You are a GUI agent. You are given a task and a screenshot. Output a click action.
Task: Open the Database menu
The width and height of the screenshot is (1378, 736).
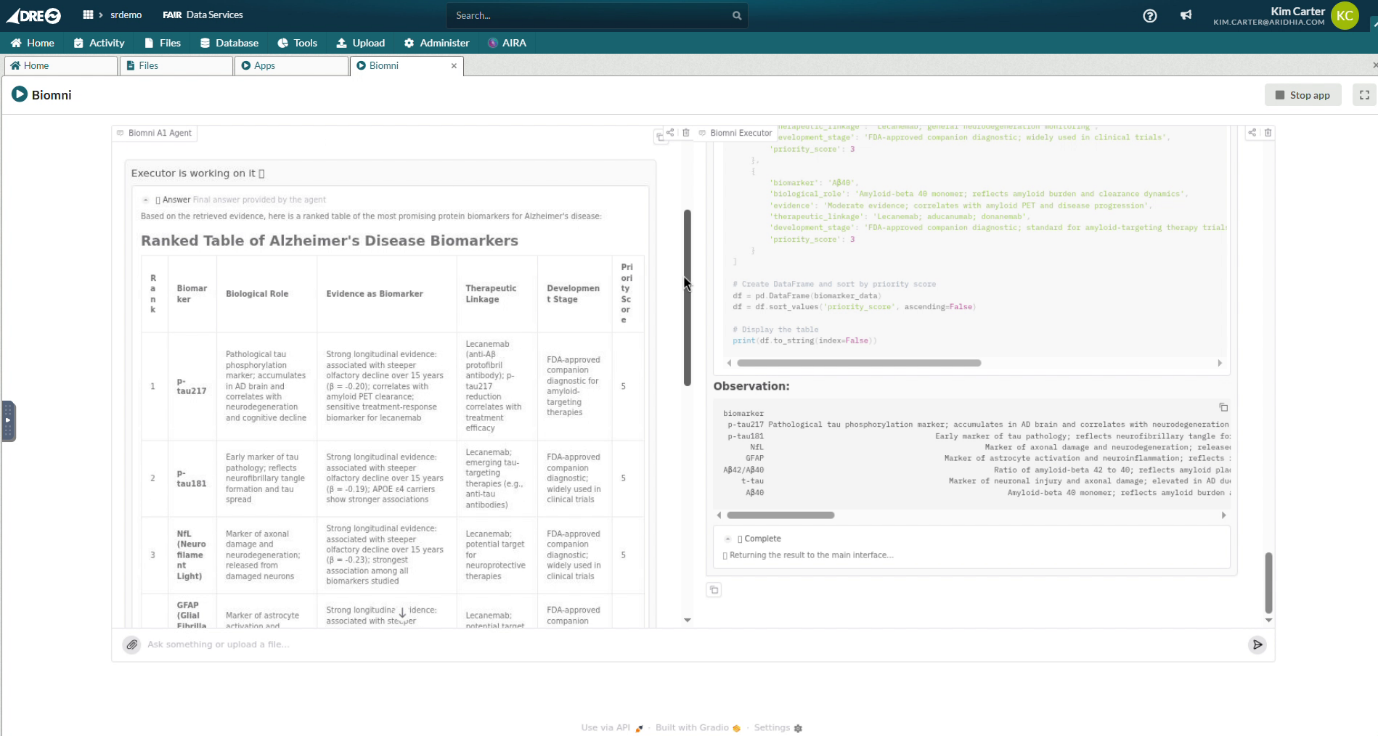point(229,43)
